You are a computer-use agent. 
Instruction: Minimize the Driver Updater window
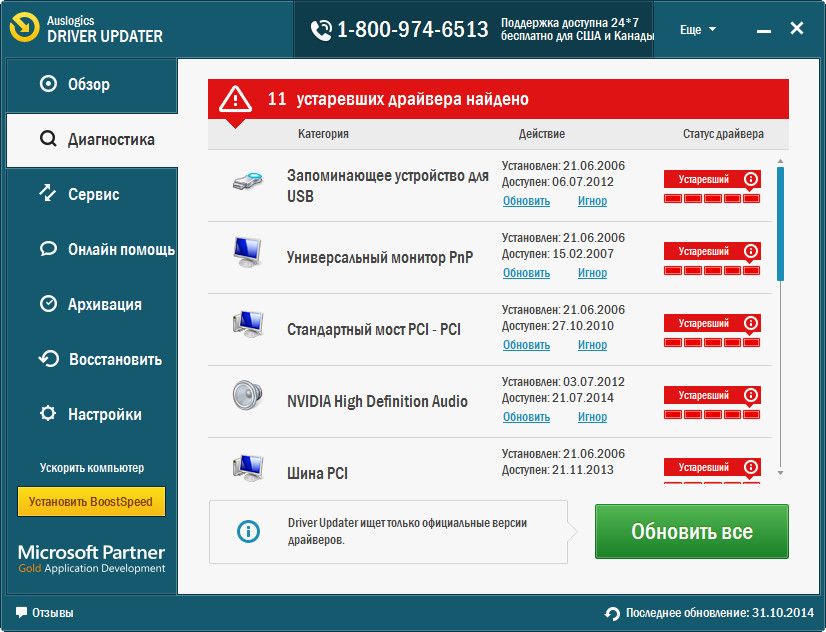(x=764, y=31)
